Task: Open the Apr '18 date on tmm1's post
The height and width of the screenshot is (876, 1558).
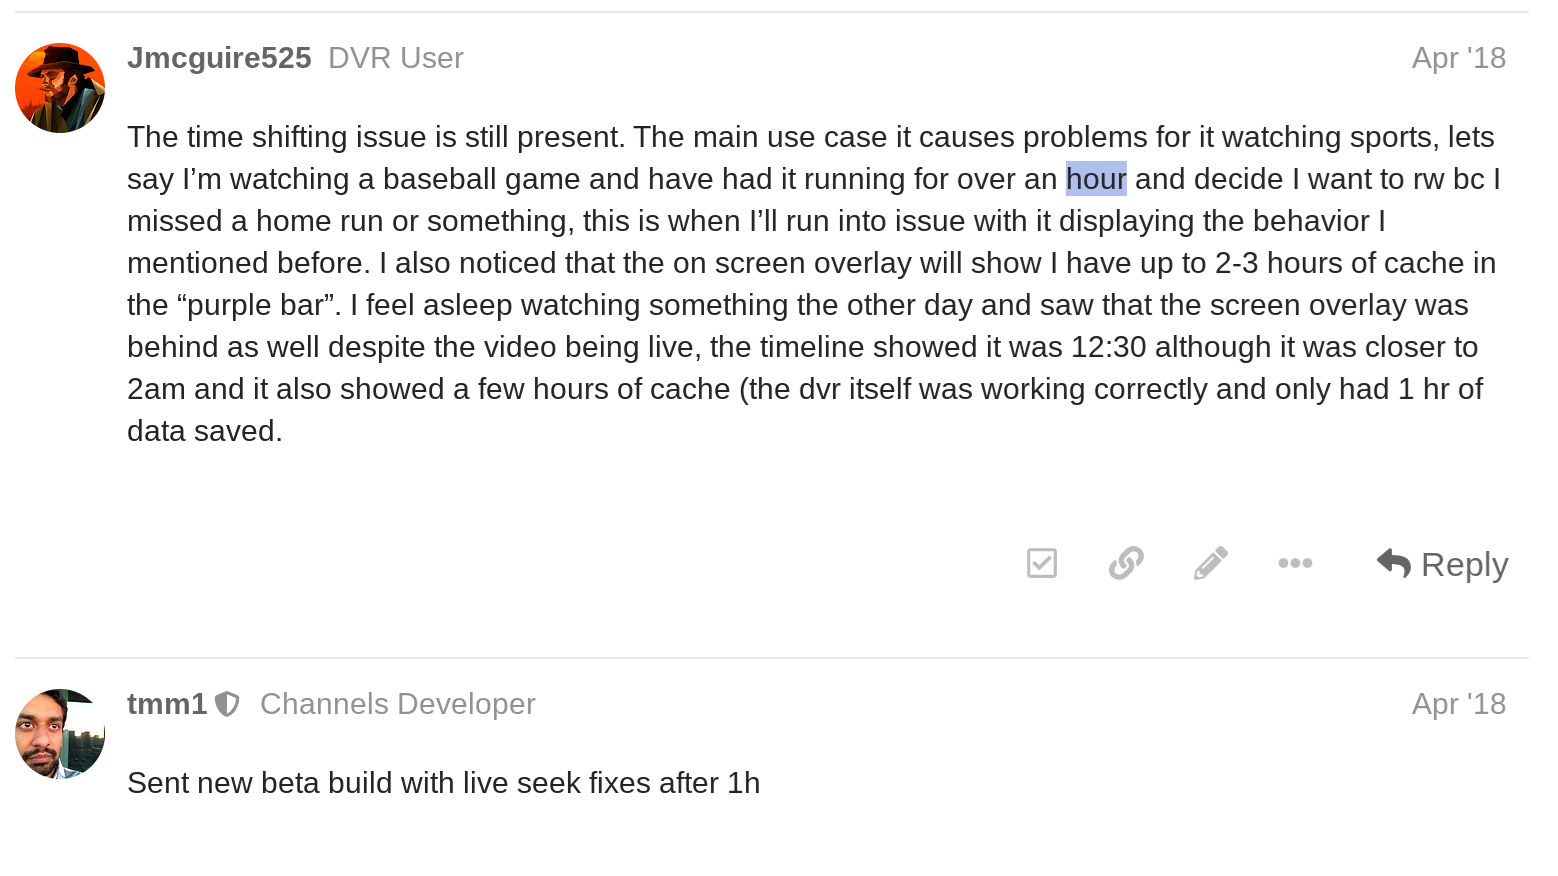Action: click(1458, 704)
